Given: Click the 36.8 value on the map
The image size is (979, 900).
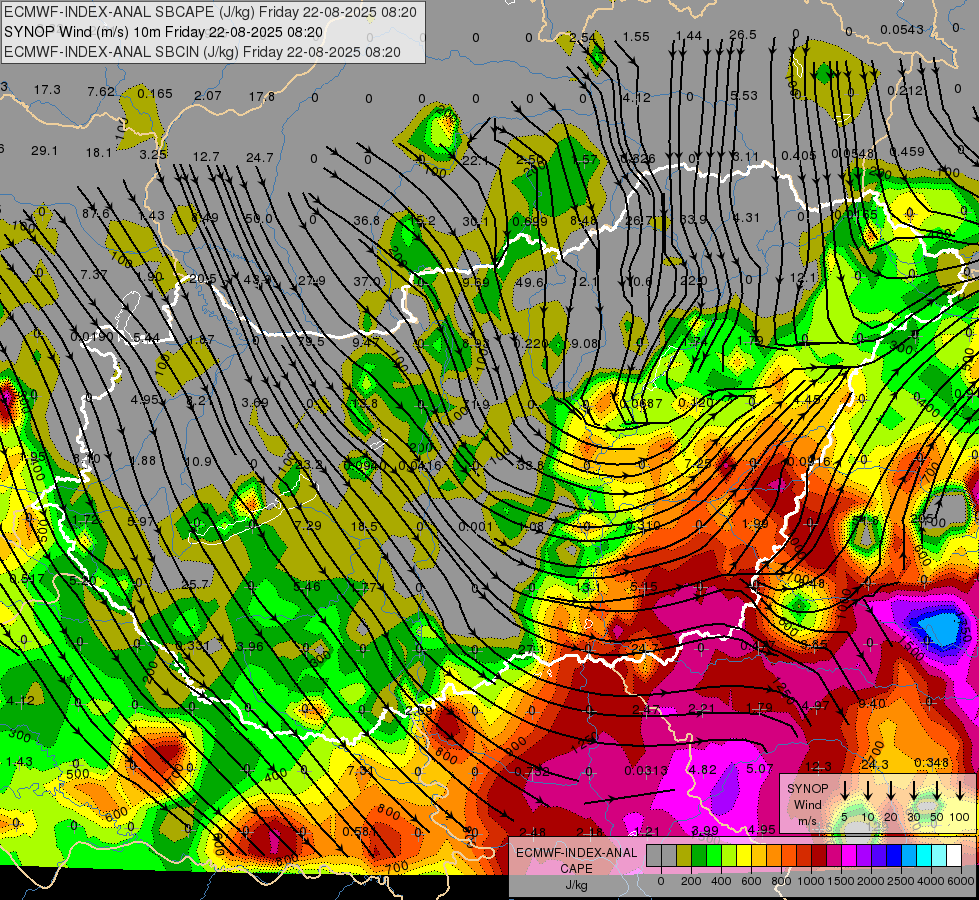Looking at the screenshot, I should click(x=367, y=220).
